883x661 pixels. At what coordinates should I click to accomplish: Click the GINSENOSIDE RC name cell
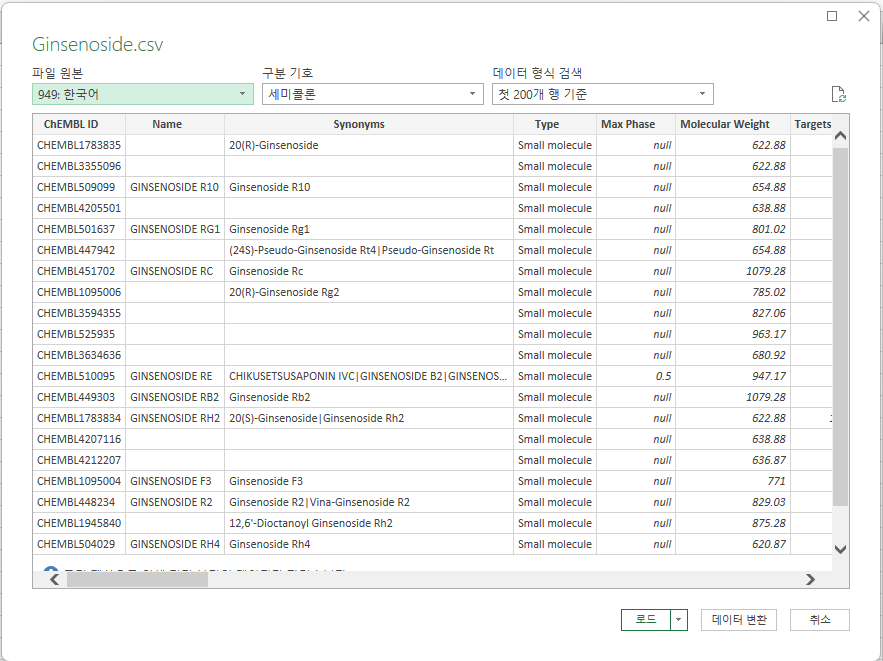point(175,271)
